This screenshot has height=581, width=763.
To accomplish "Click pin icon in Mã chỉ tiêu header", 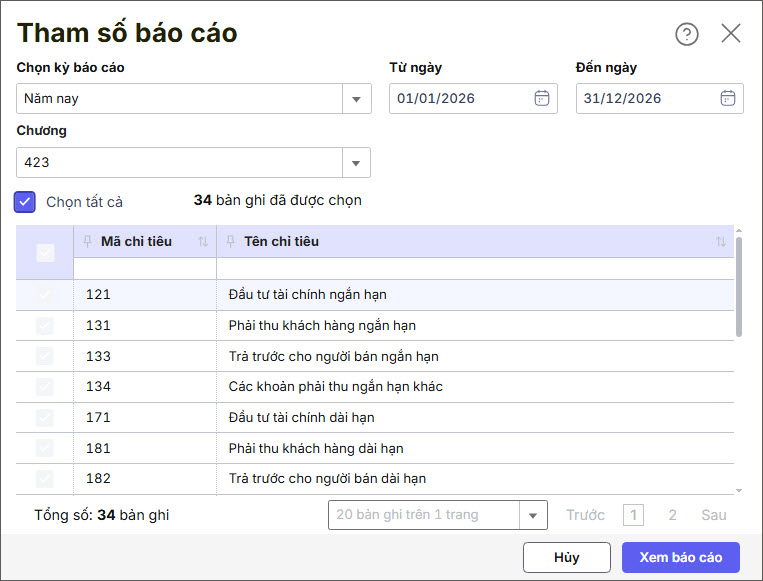I will [x=88, y=241].
